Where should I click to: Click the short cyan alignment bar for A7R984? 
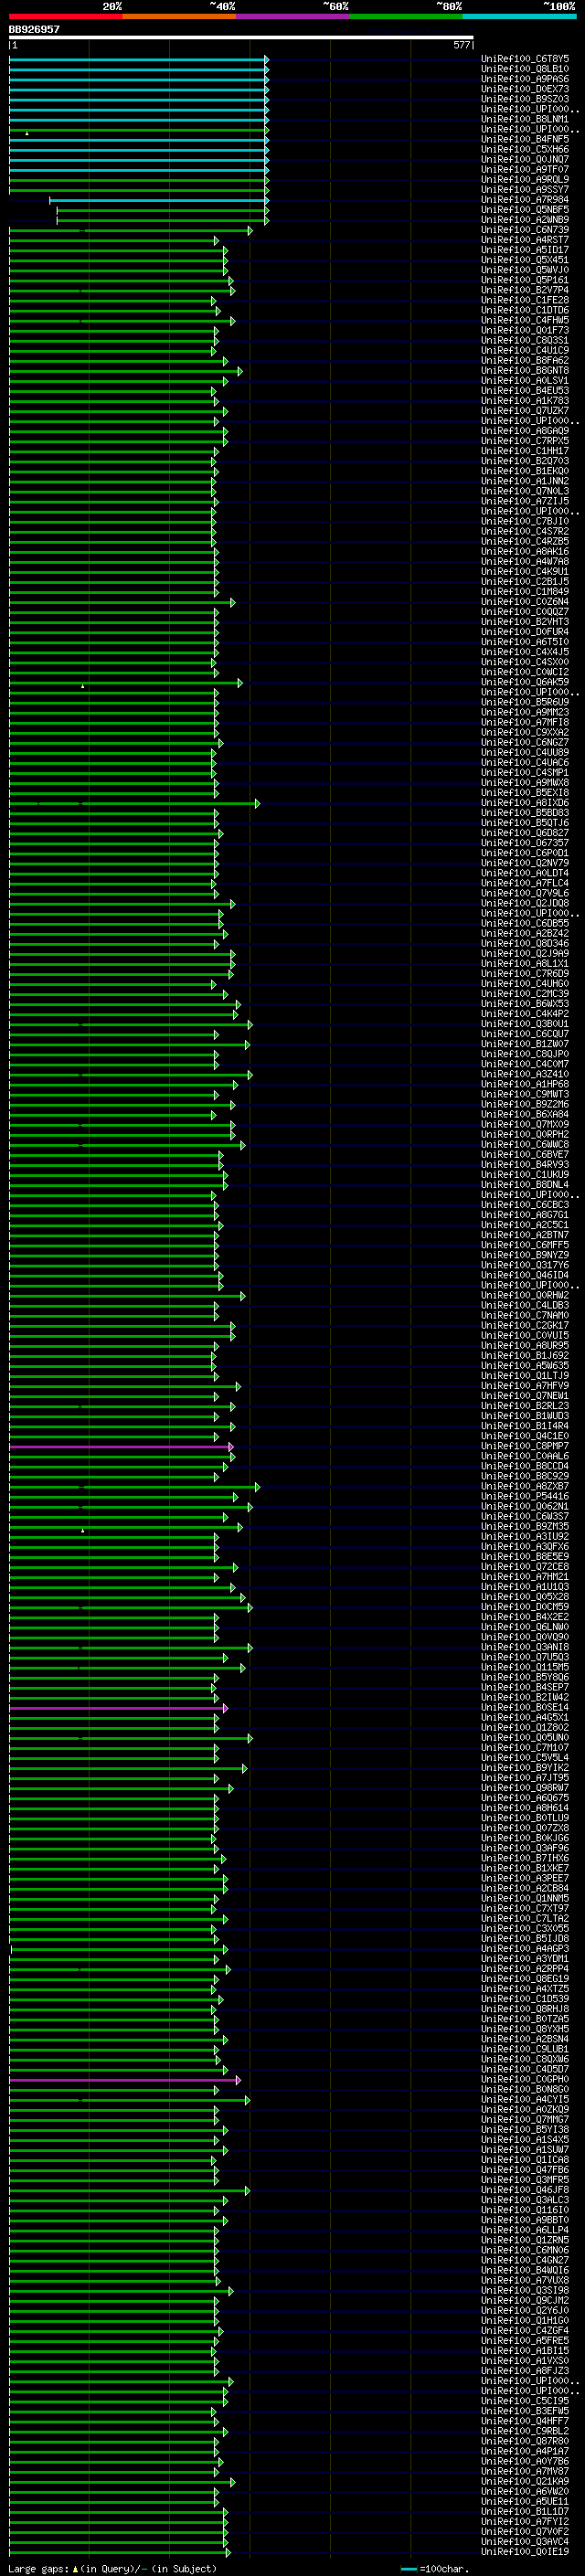pos(159,200)
